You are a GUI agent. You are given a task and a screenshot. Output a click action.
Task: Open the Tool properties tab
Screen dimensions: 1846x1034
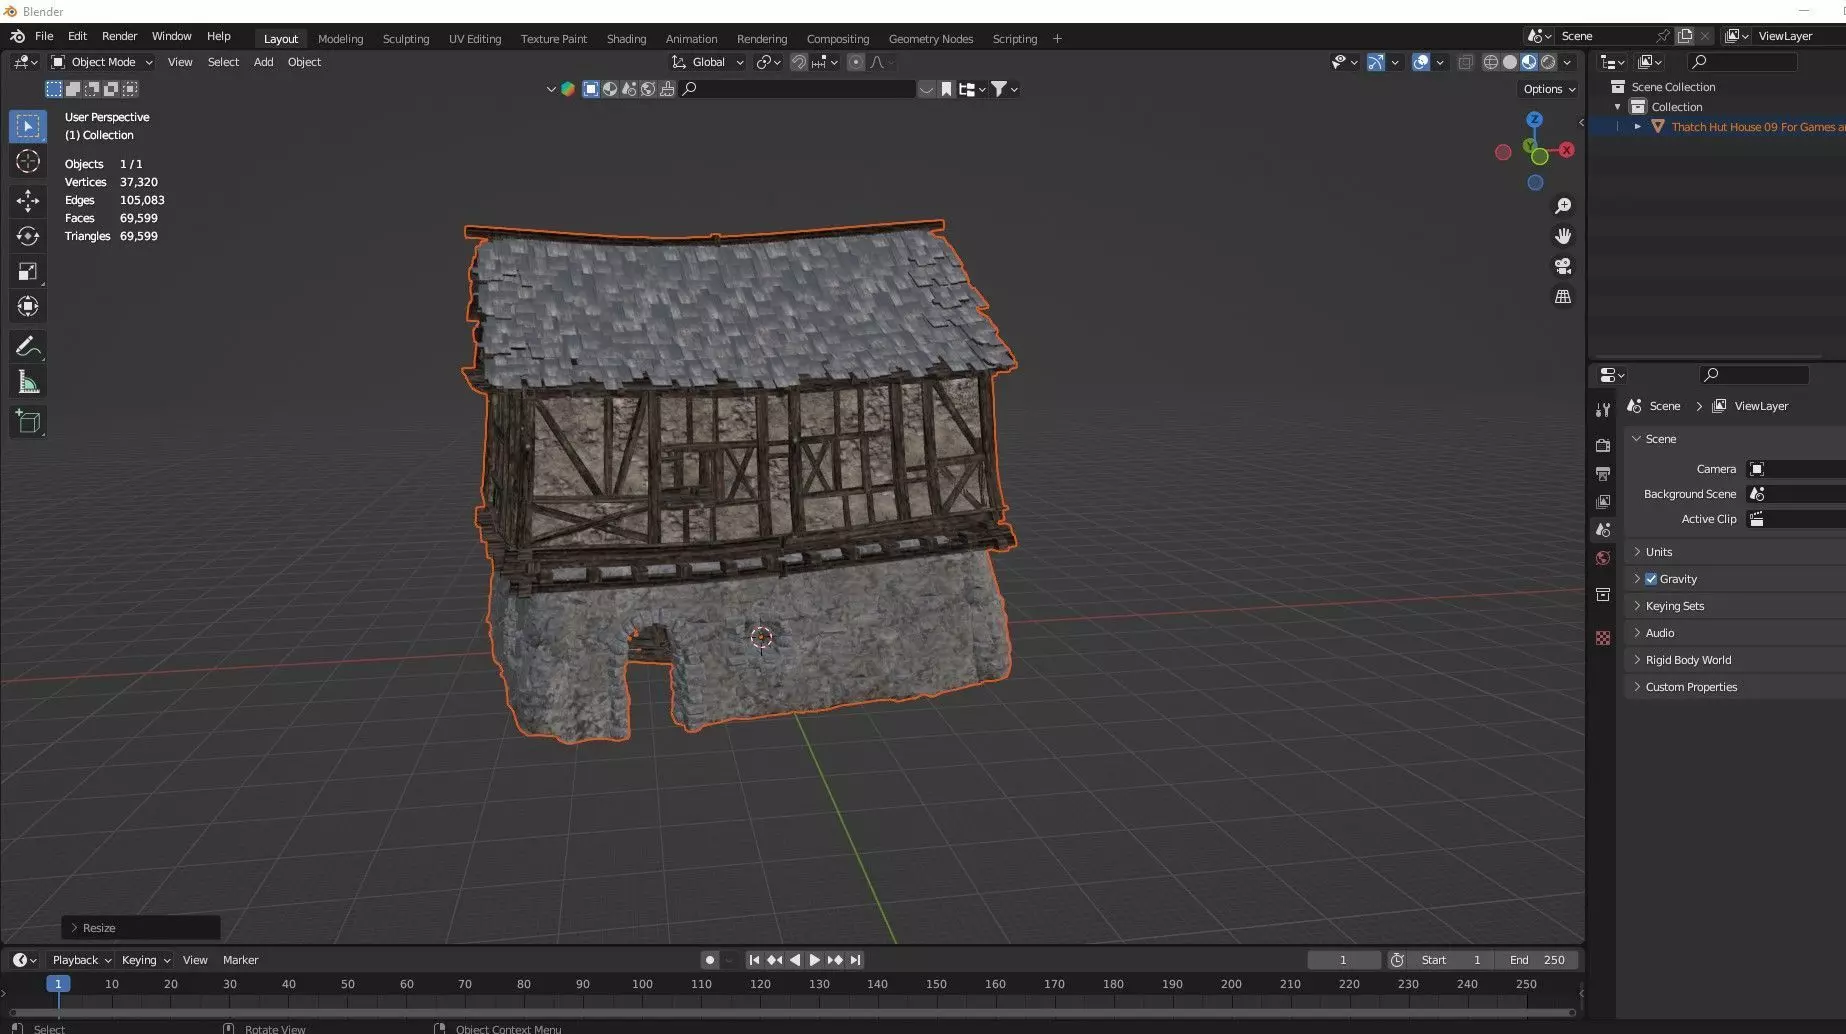(x=1603, y=410)
